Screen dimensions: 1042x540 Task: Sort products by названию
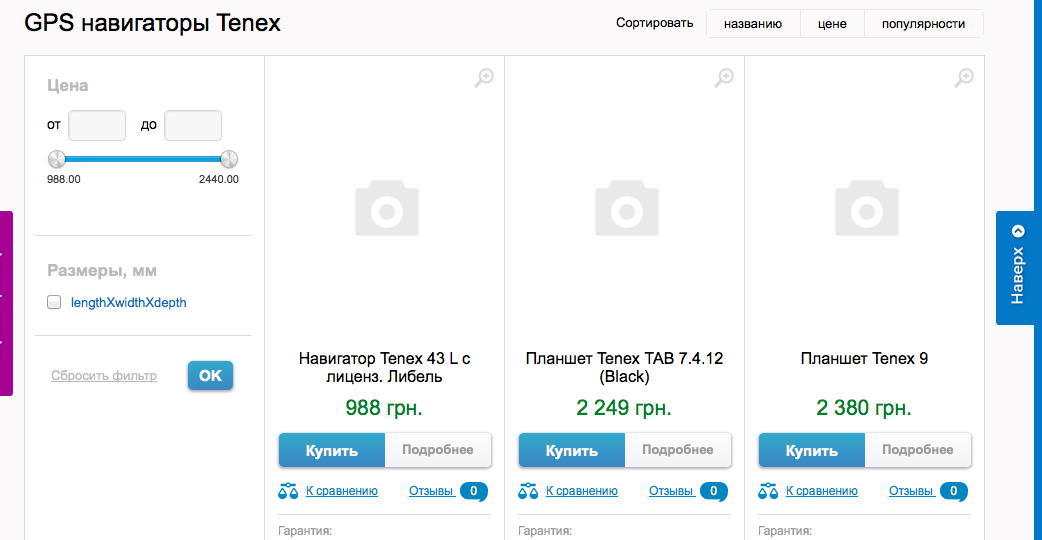[x=753, y=24]
